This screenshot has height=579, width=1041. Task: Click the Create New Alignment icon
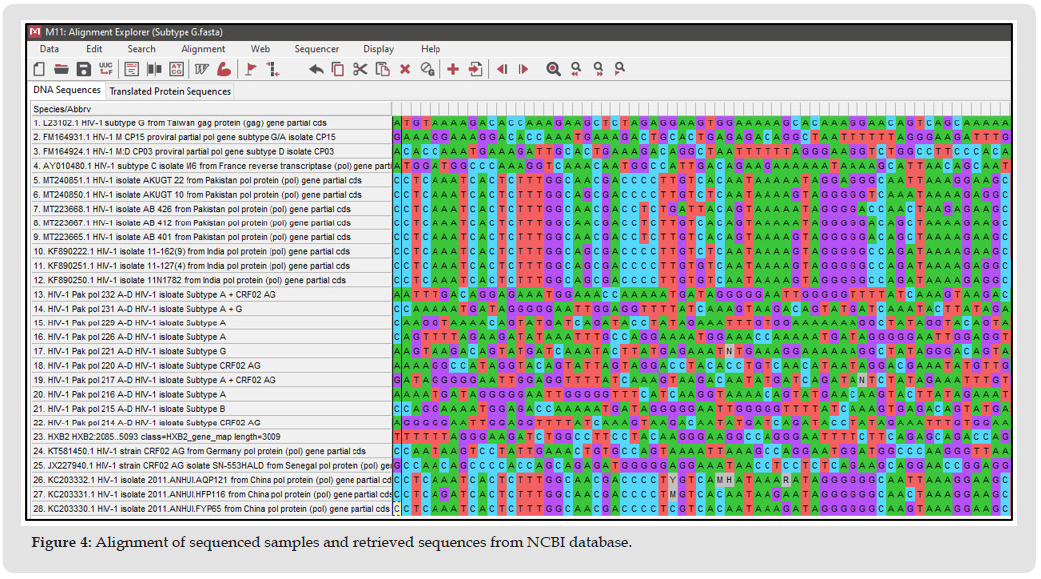coord(39,69)
